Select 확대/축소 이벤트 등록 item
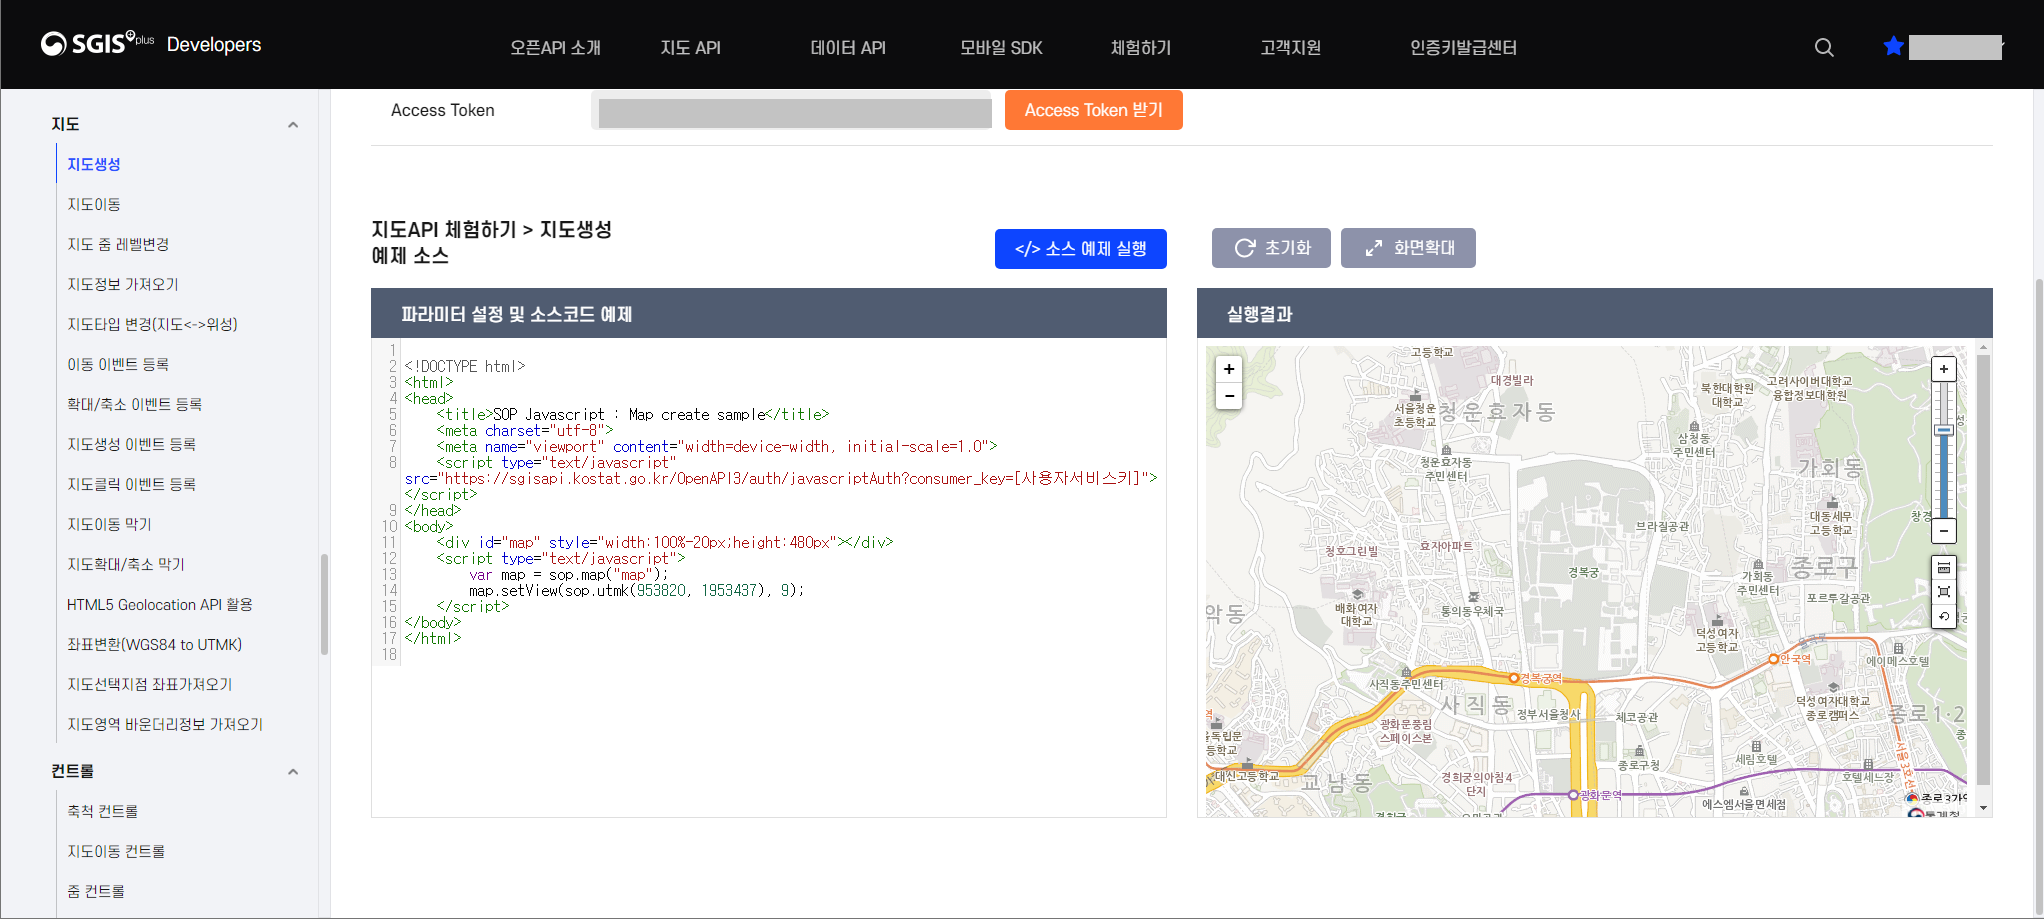Screen dimensions: 2044x919 (135, 404)
